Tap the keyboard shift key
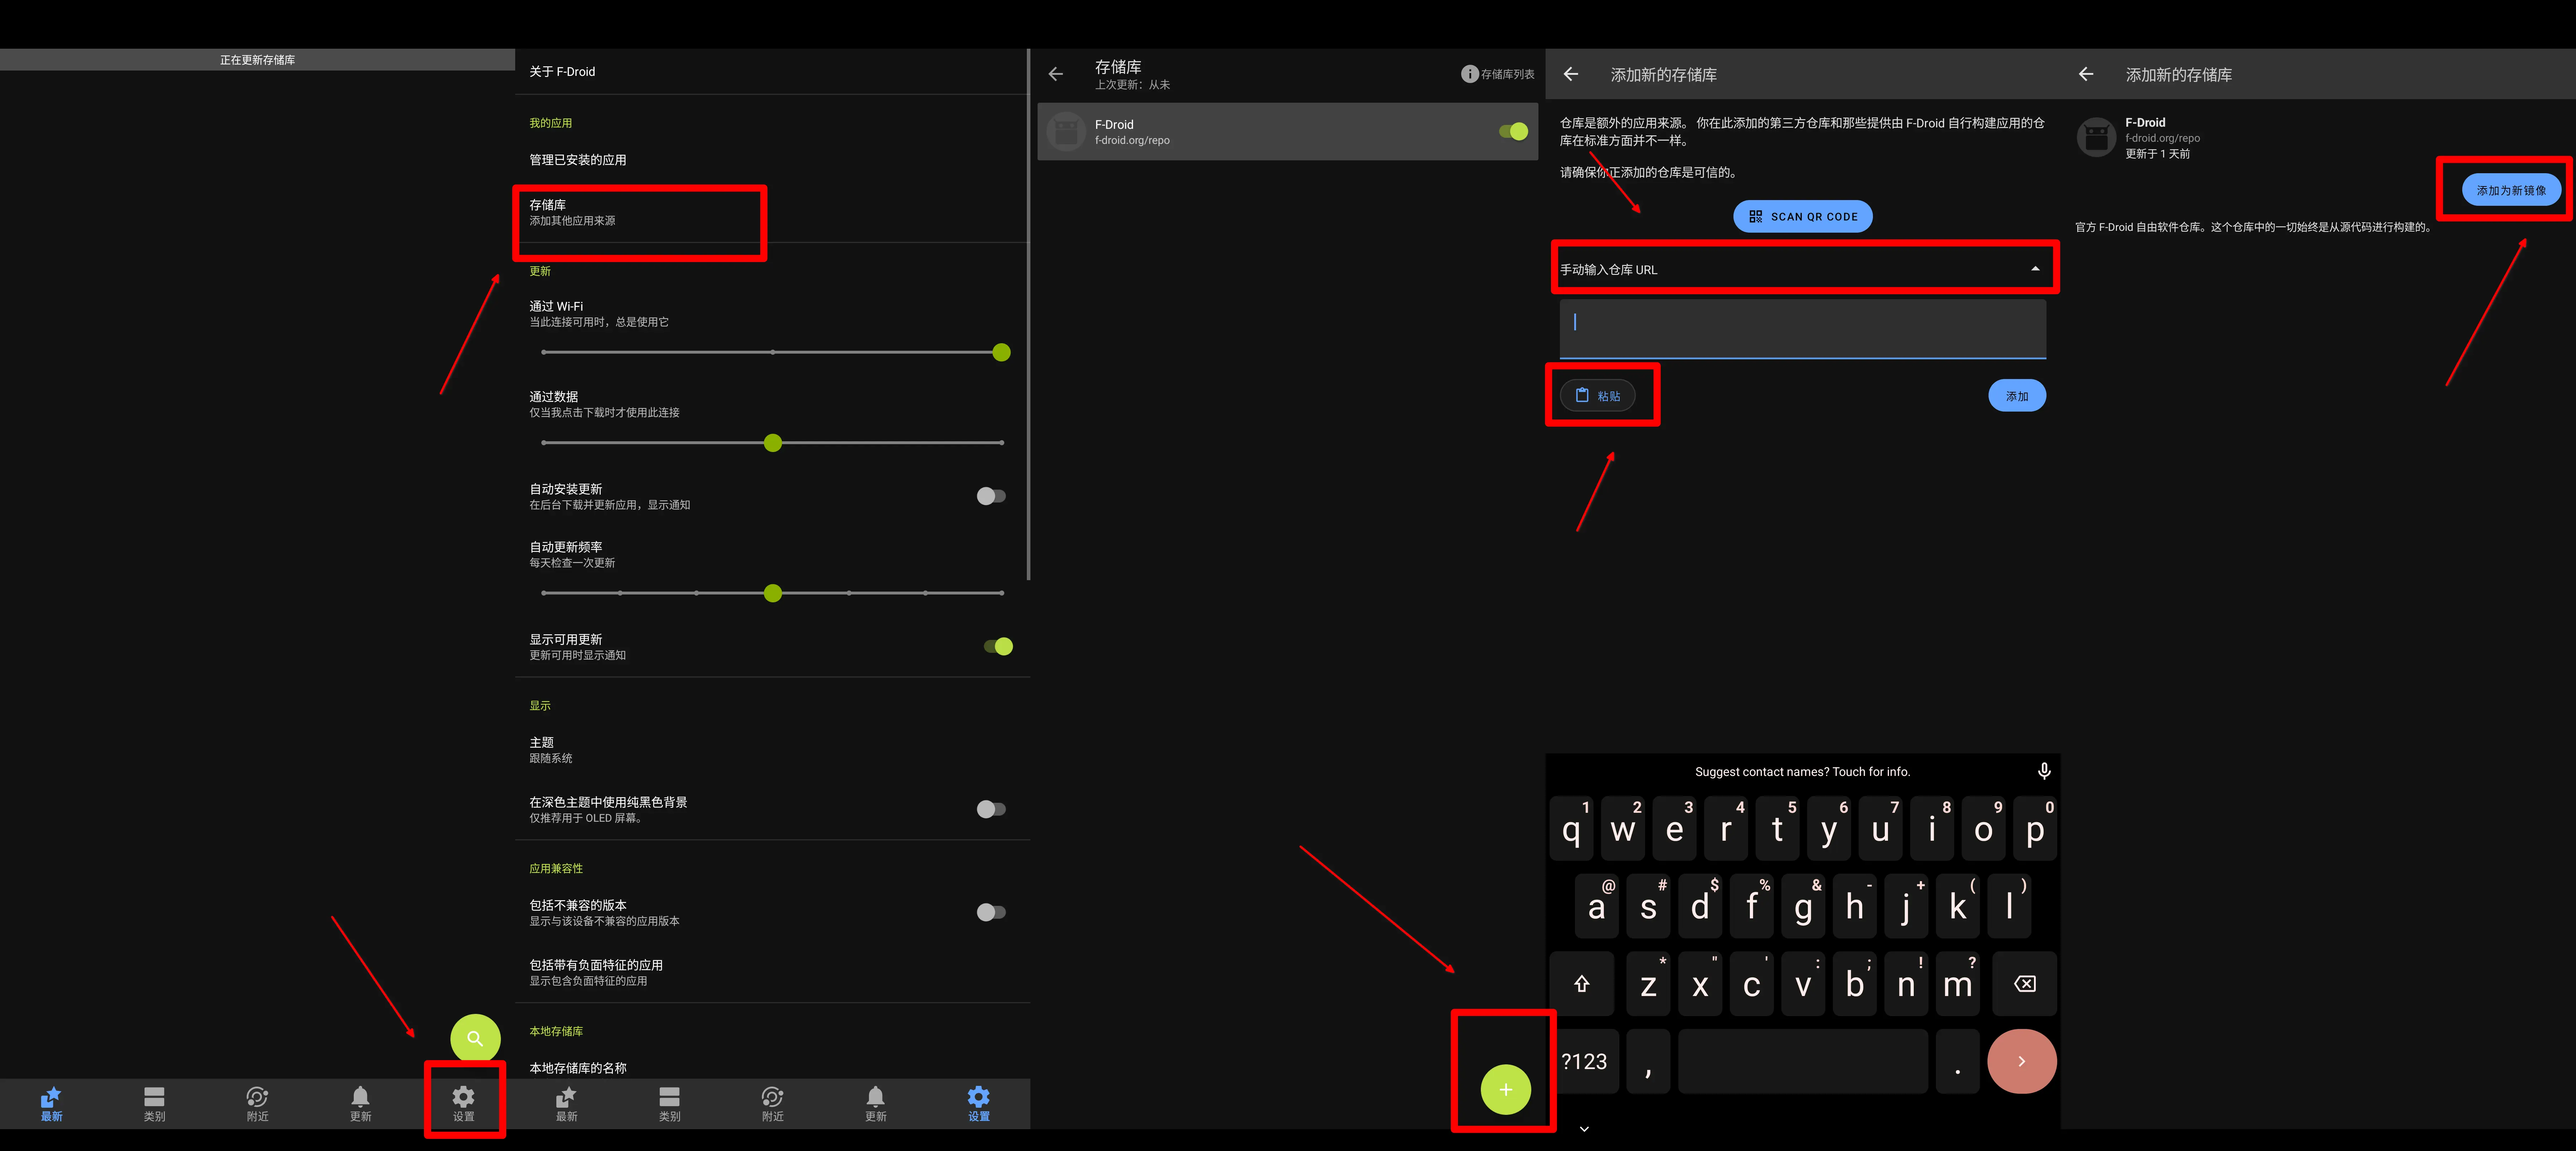The width and height of the screenshot is (2576, 1151). tap(1582, 984)
